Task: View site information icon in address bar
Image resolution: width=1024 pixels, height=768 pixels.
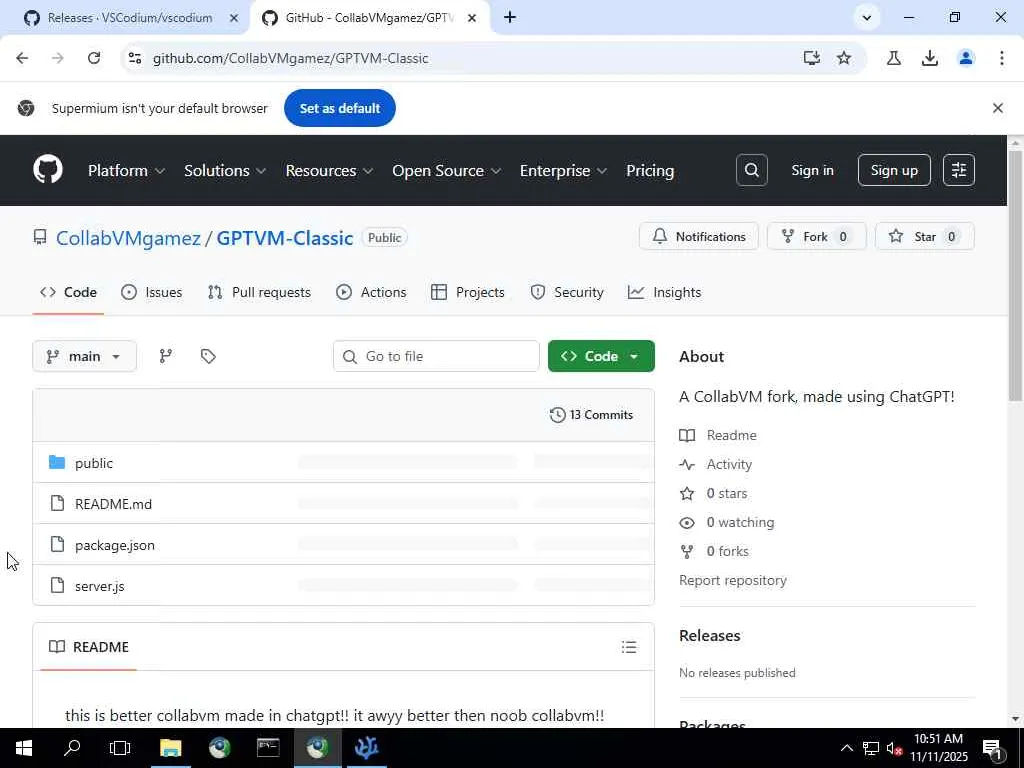Action: (135, 58)
